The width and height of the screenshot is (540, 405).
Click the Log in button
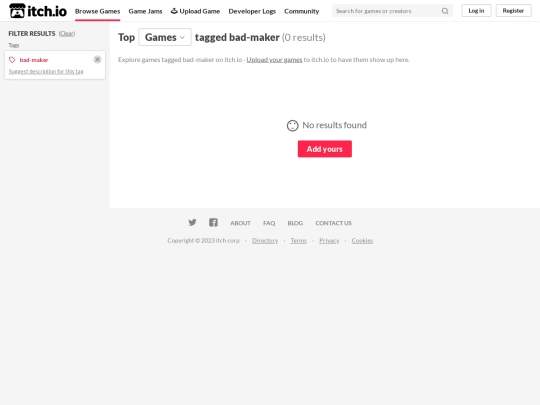tap(476, 11)
